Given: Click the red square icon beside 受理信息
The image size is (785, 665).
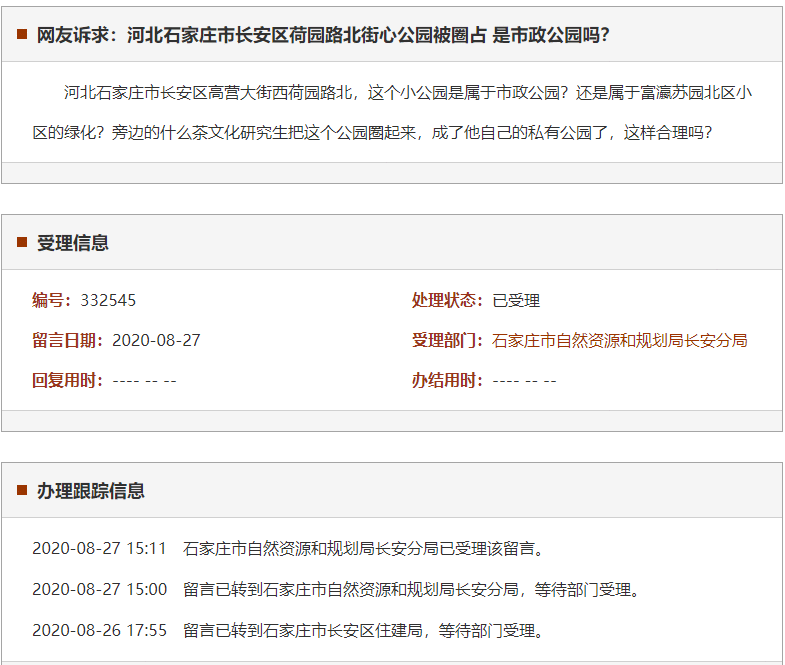Looking at the screenshot, I should [22, 243].
